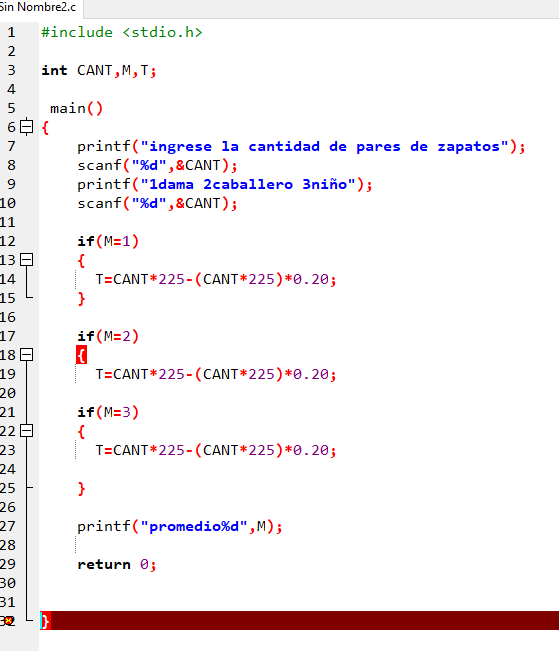Screen dimensions: 559x651
Task: Click the highlighted red brace on line 18
Action: [81, 355]
